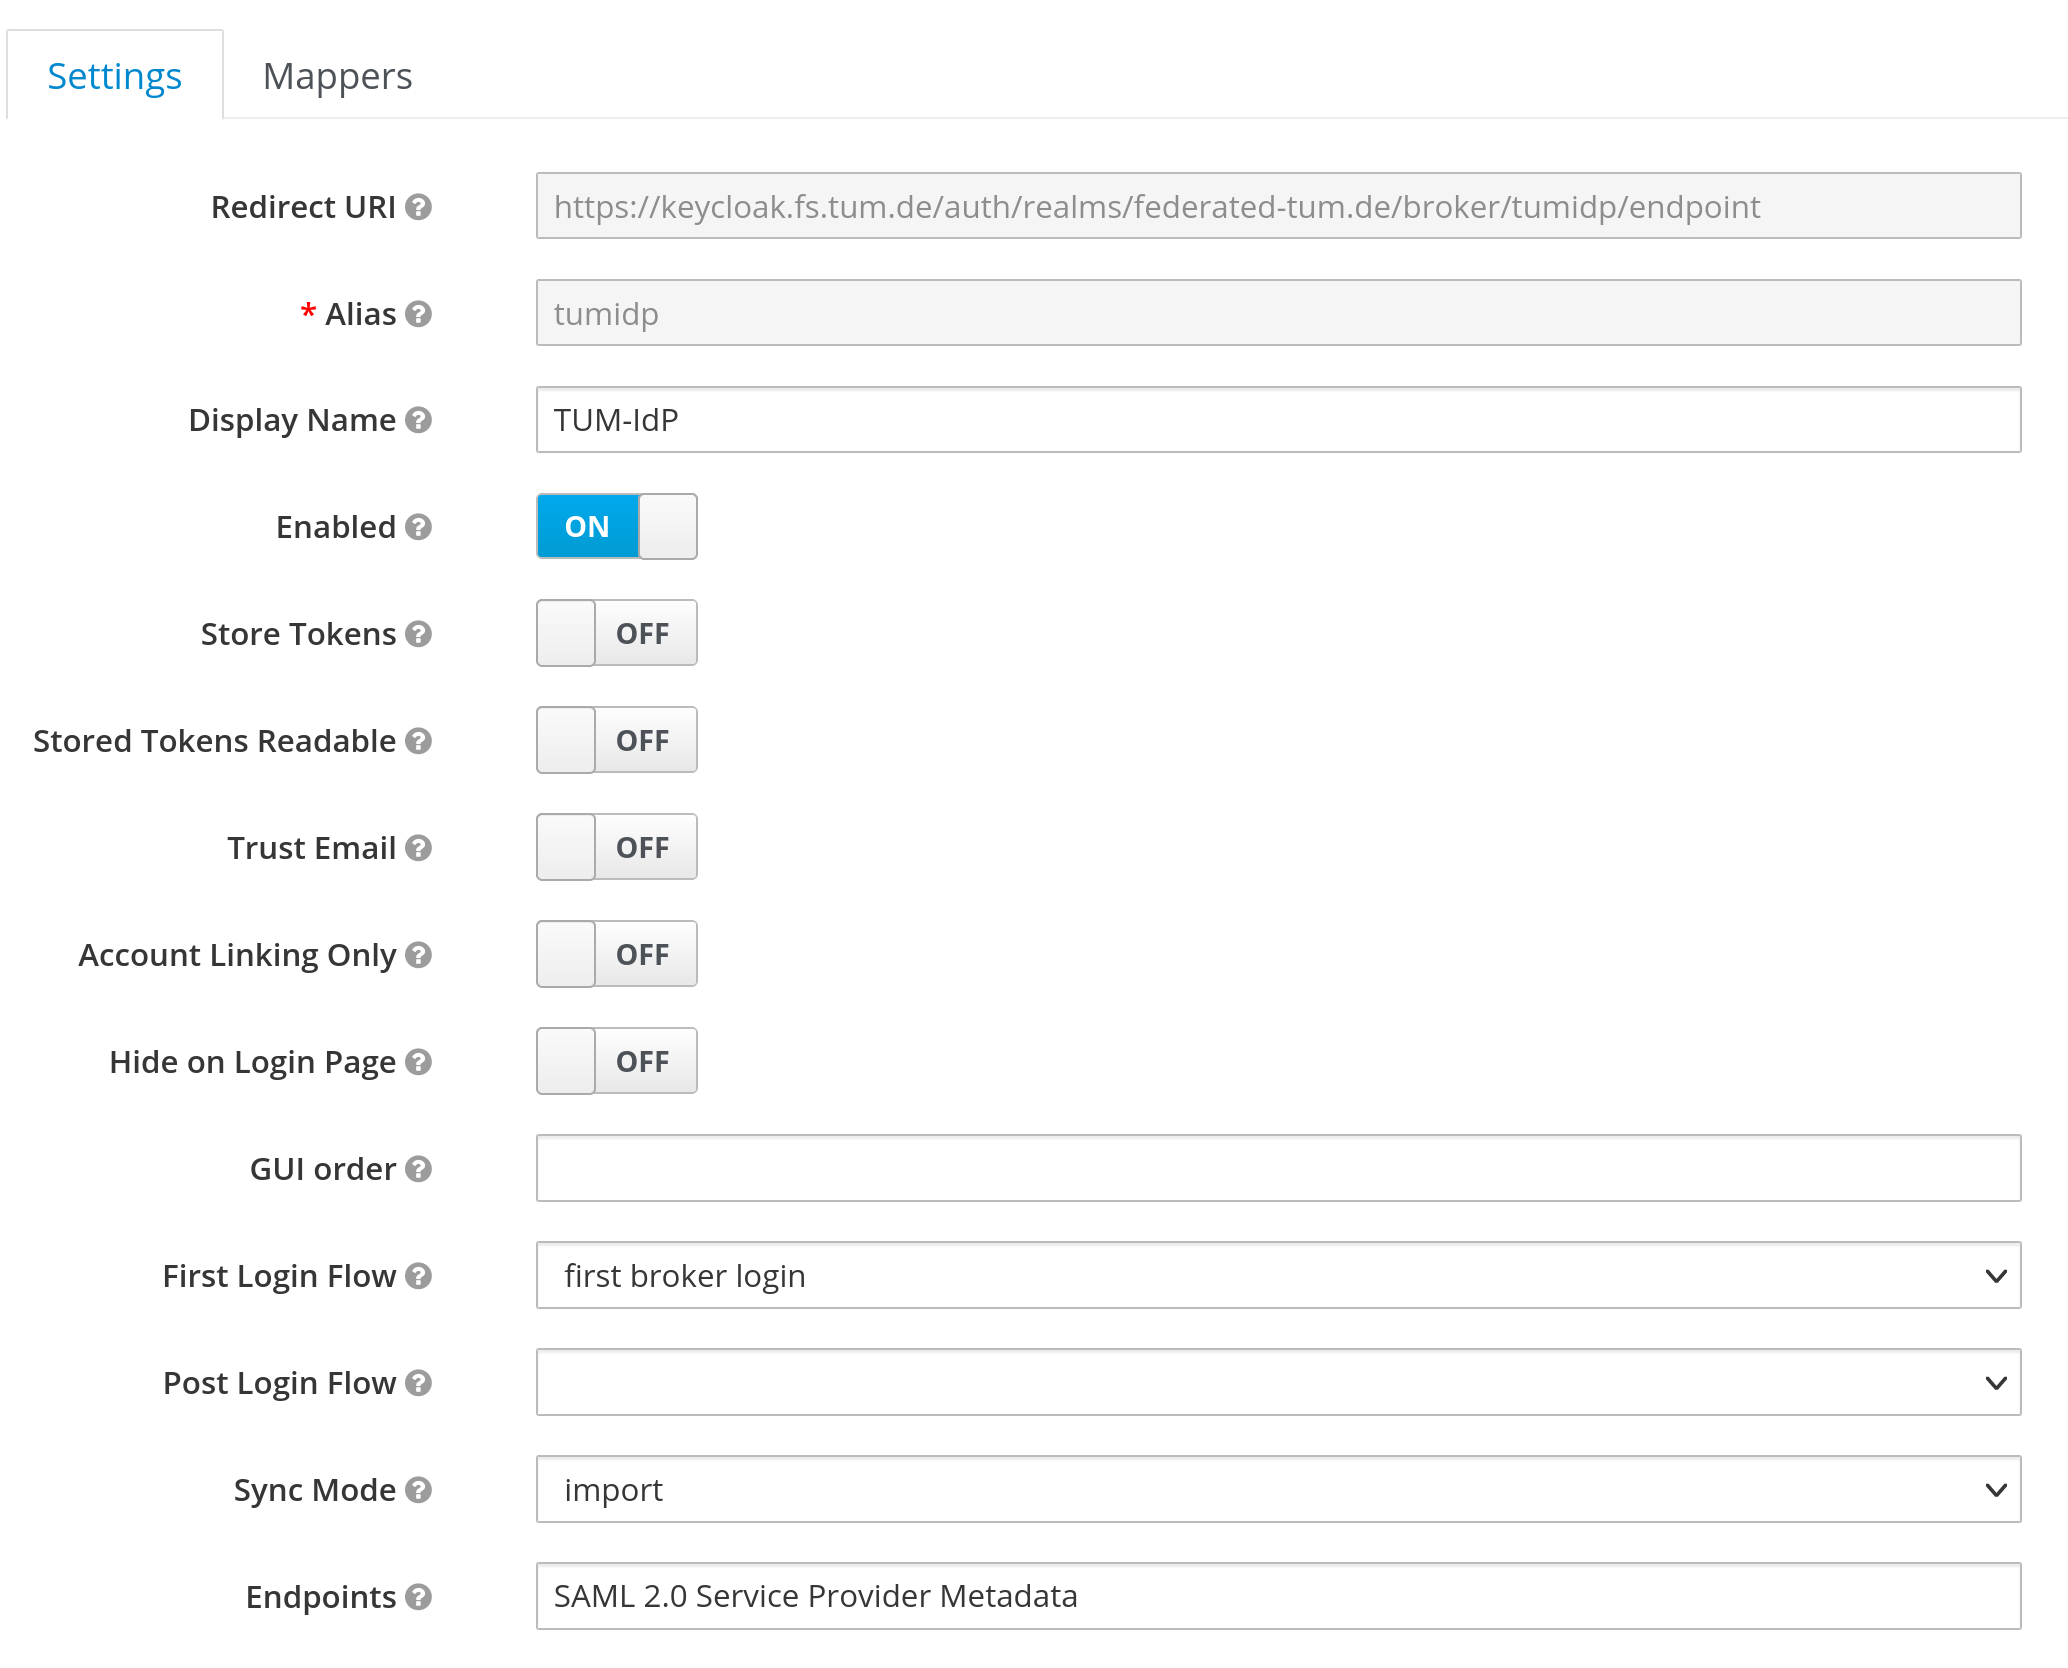This screenshot has width=2068, height=1668.
Task: Click the Display Name text field
Action: coord(1277,420)
